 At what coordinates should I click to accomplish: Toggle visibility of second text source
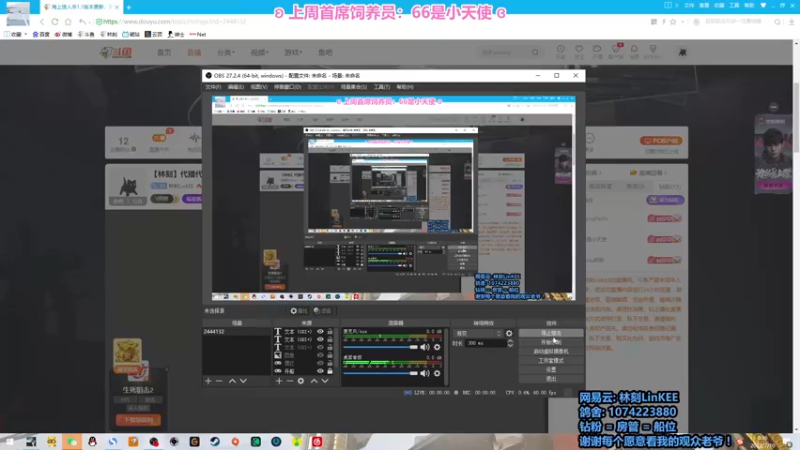pos(320,339)
